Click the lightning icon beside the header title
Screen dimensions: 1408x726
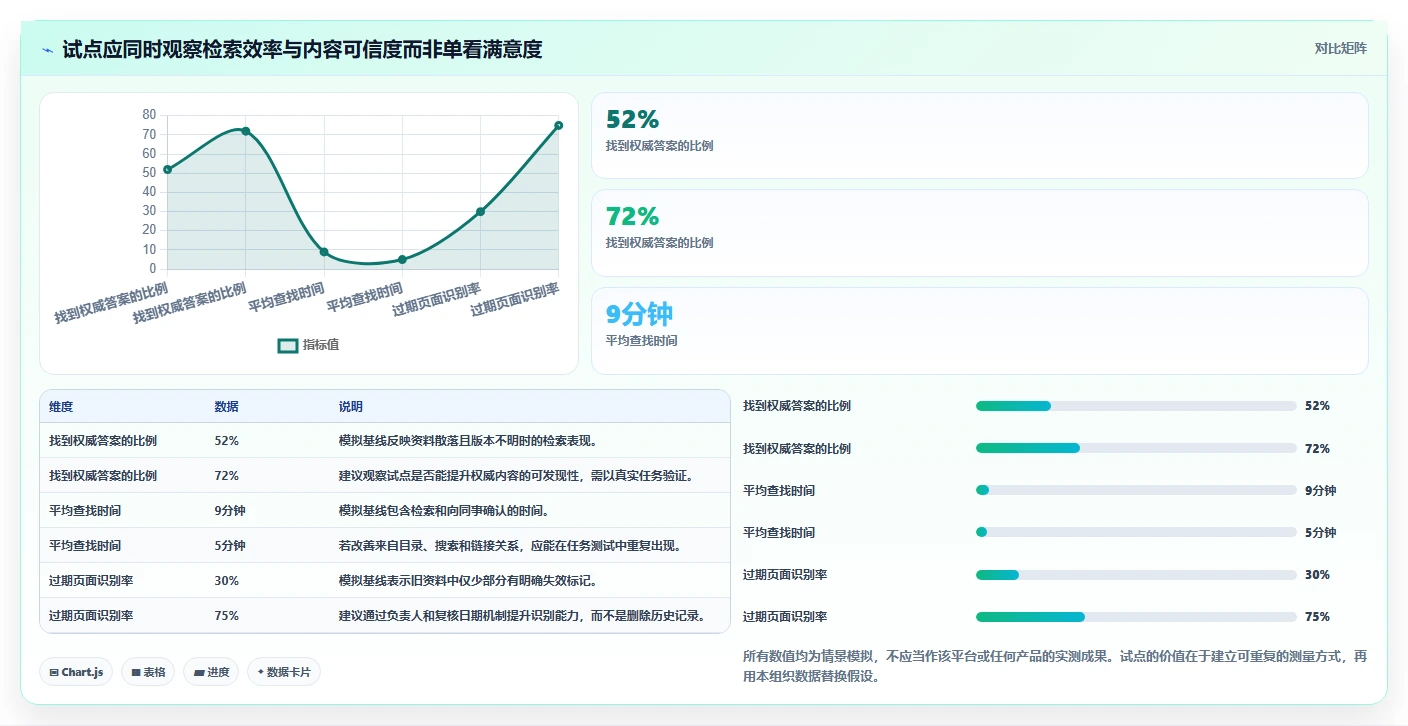(48, 50)
